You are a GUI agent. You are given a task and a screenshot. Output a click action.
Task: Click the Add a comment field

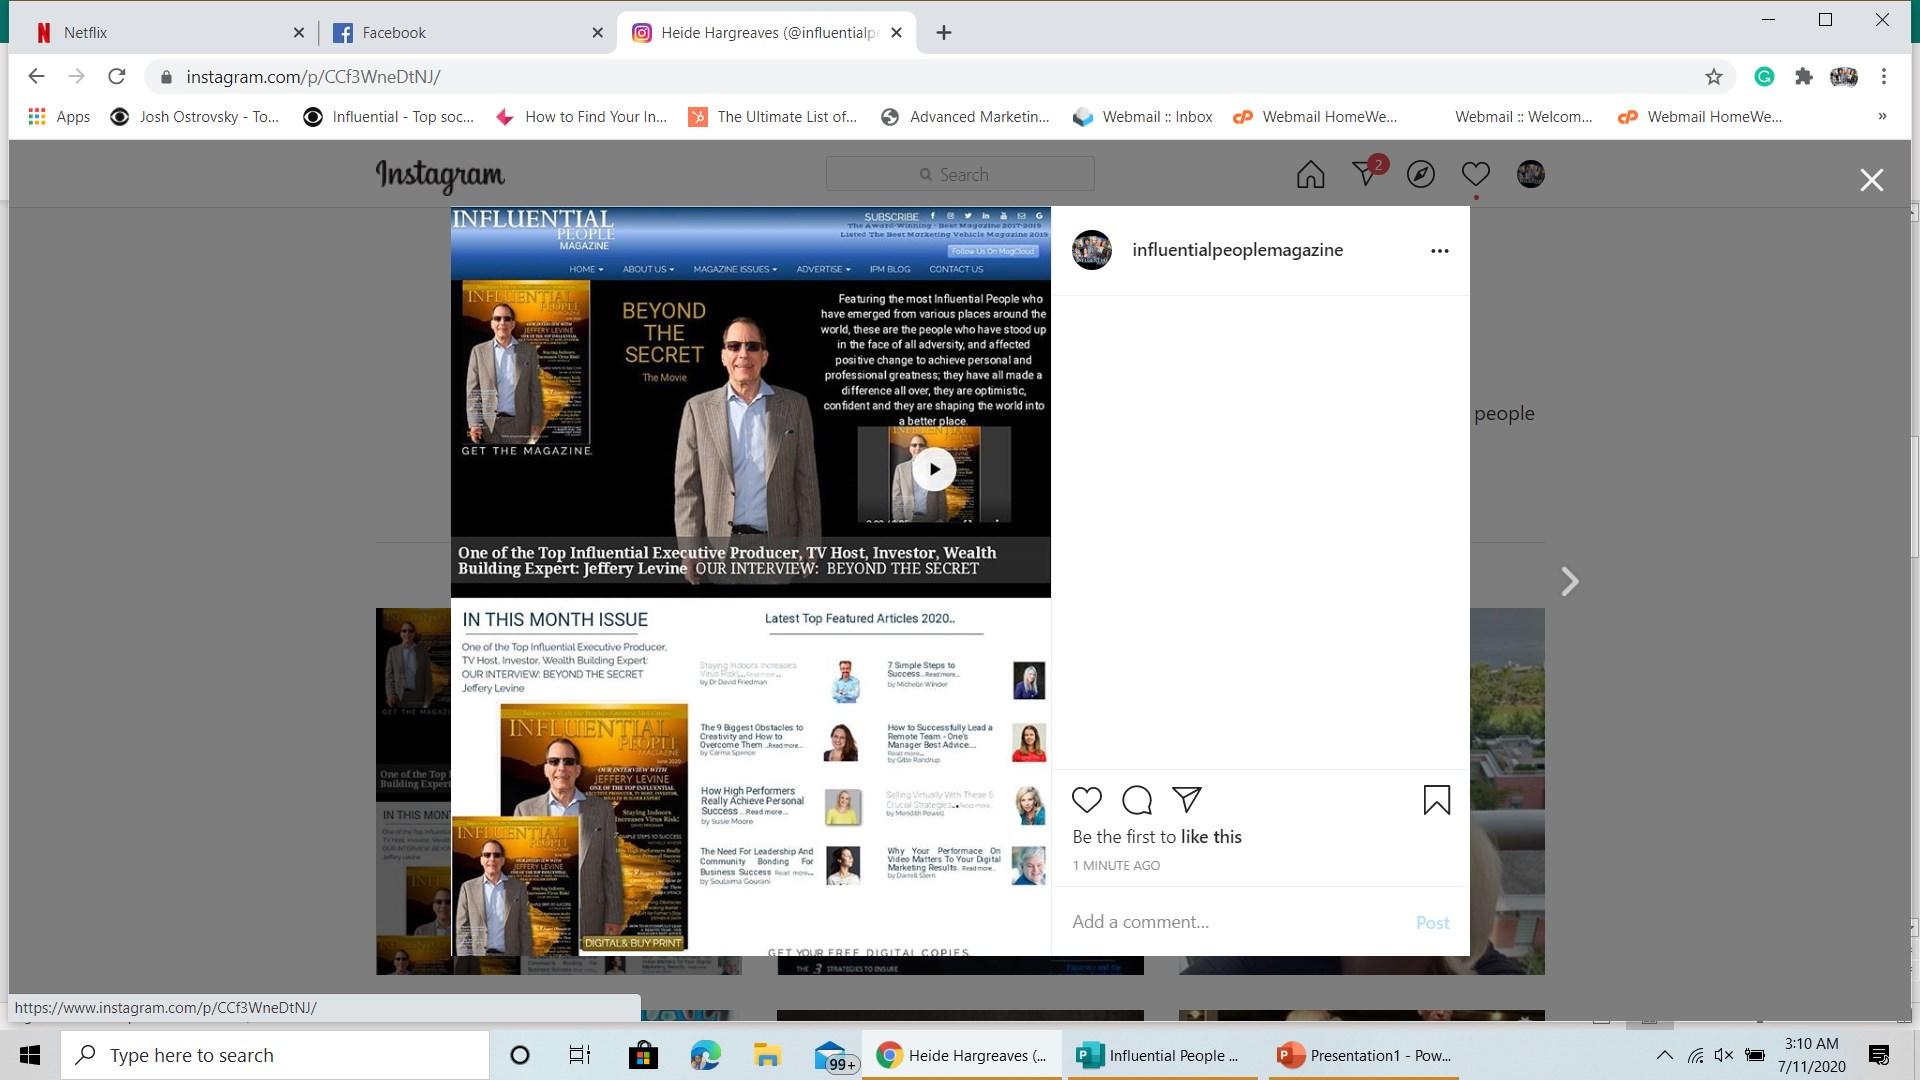click(x=1234, y=922)
